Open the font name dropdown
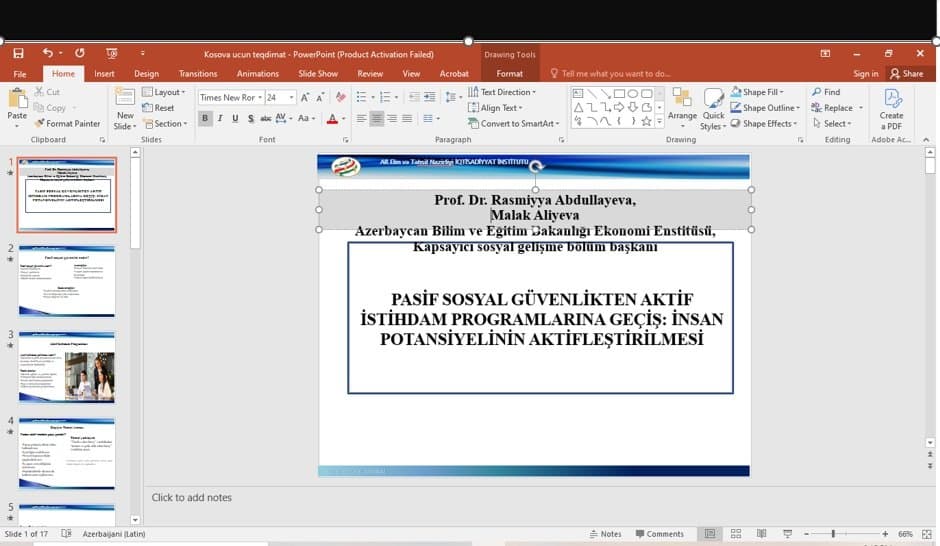The width and height of the screenshot is (940, 546). [260, 97]
